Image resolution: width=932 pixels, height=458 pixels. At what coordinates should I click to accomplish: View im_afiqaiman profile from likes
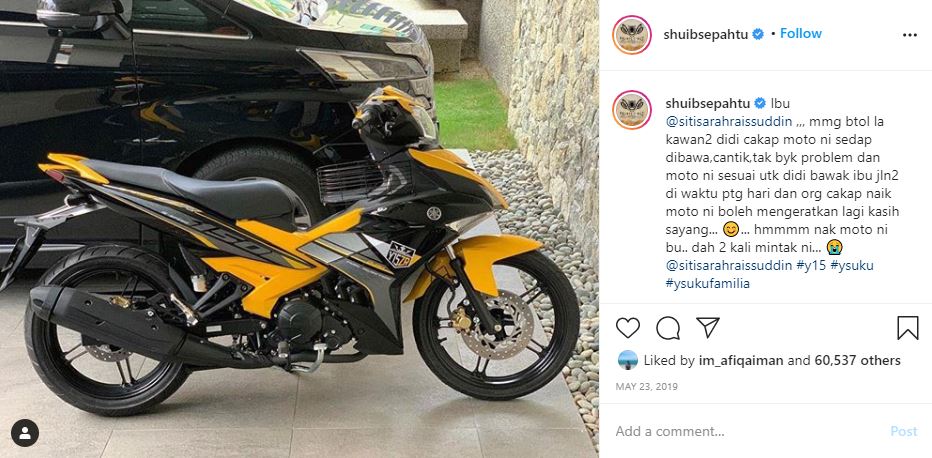pos(746,361)
